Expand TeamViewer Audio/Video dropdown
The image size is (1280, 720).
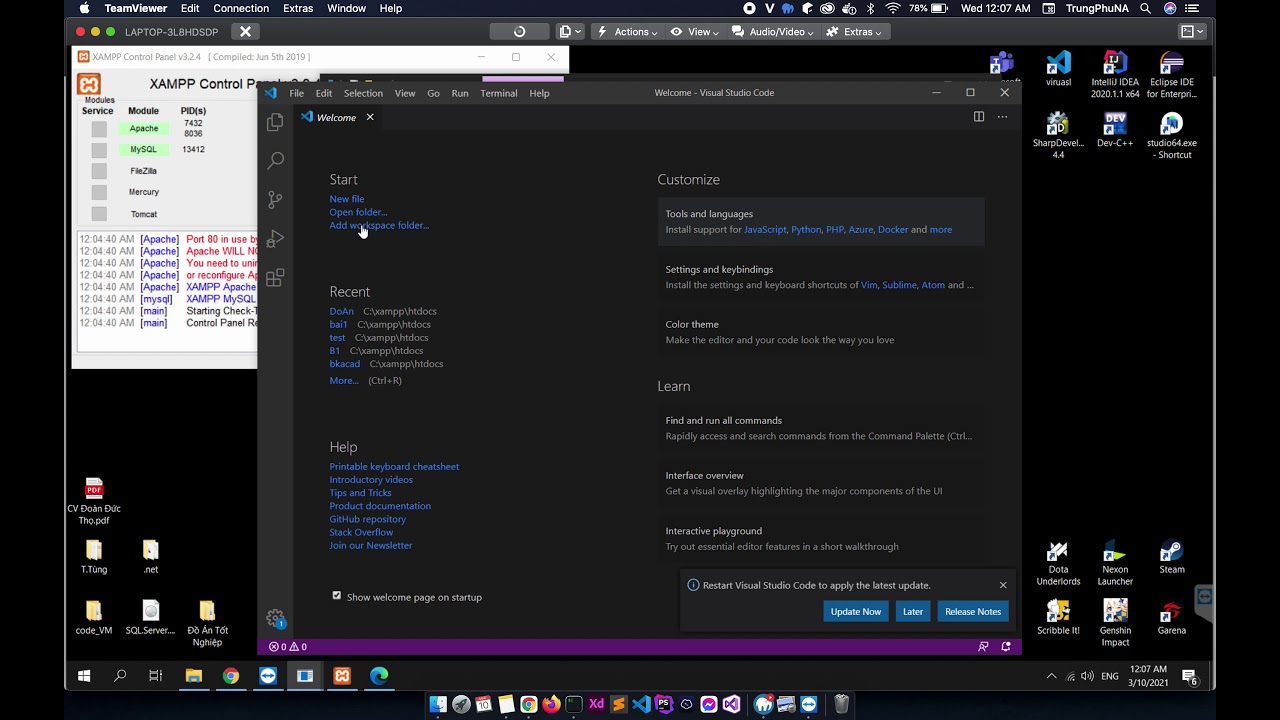[773, 32]
